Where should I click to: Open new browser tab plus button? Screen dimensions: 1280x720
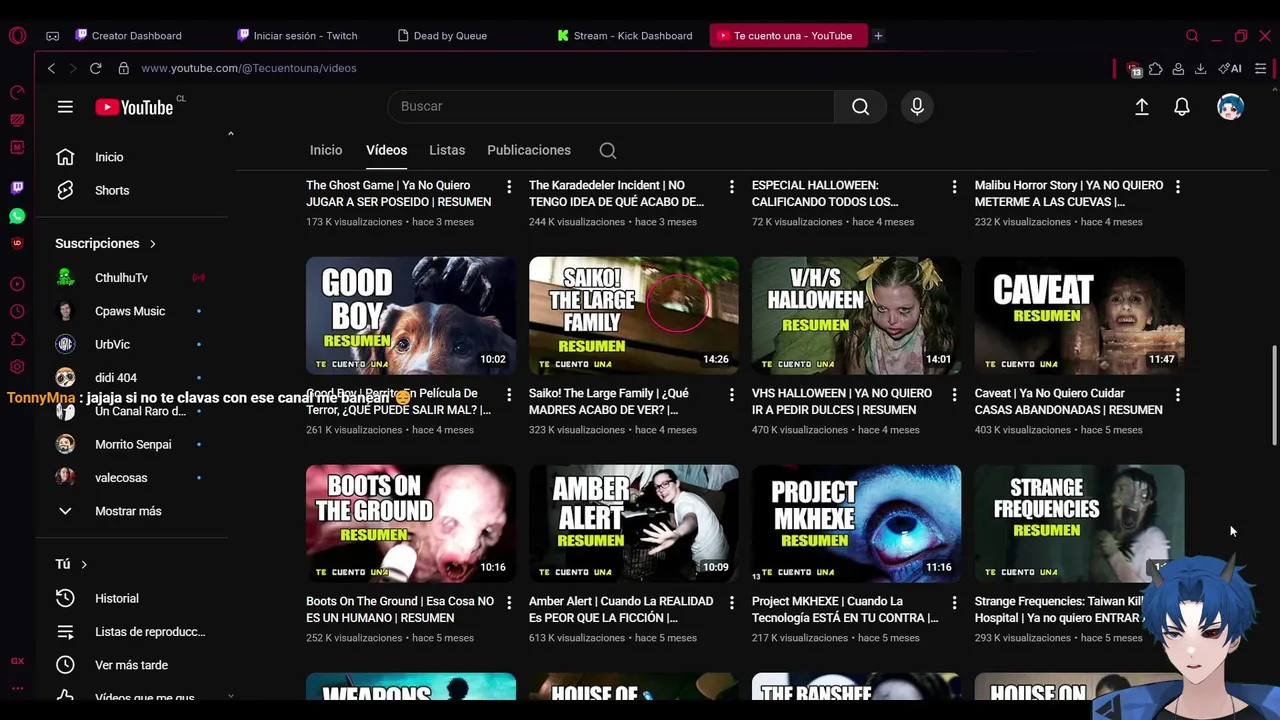[x=878, y=35]
